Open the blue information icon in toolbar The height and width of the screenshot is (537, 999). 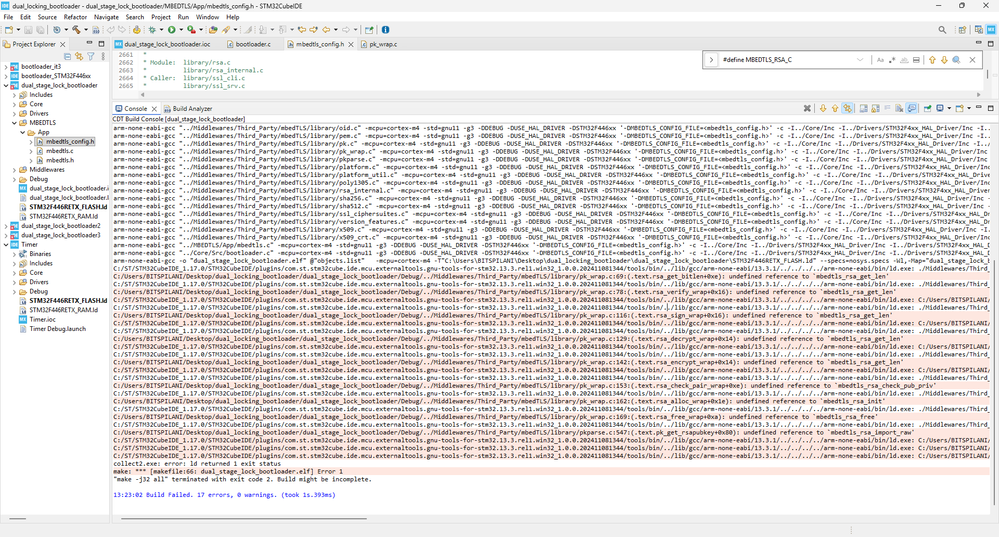[x=385, y=29]
